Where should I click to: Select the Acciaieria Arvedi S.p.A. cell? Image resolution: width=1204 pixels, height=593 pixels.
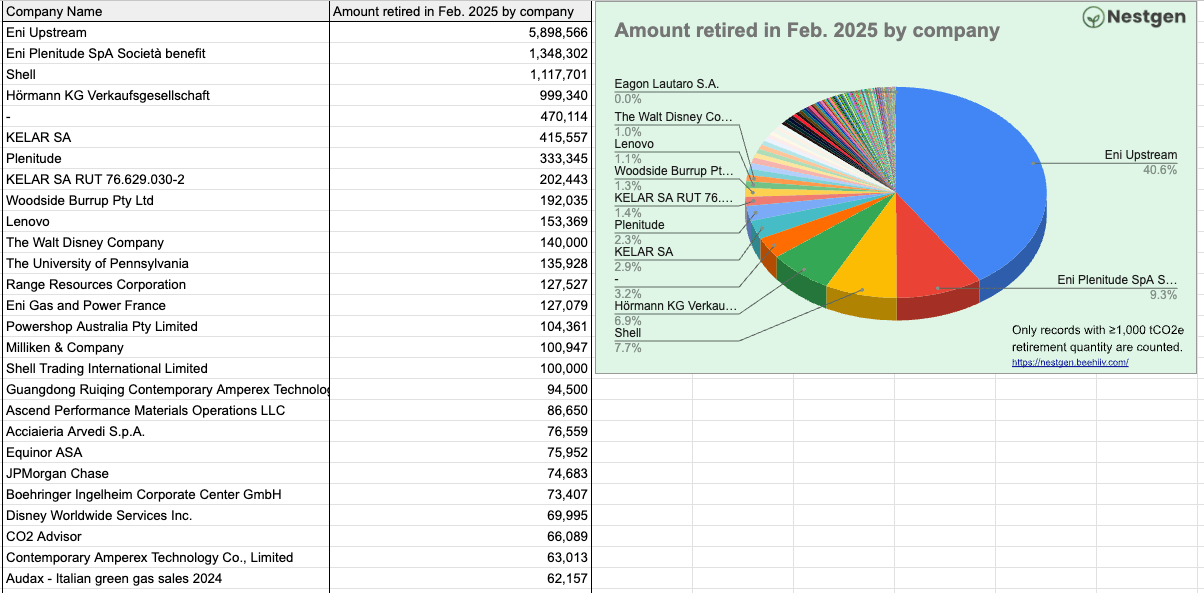pos(165,432)
